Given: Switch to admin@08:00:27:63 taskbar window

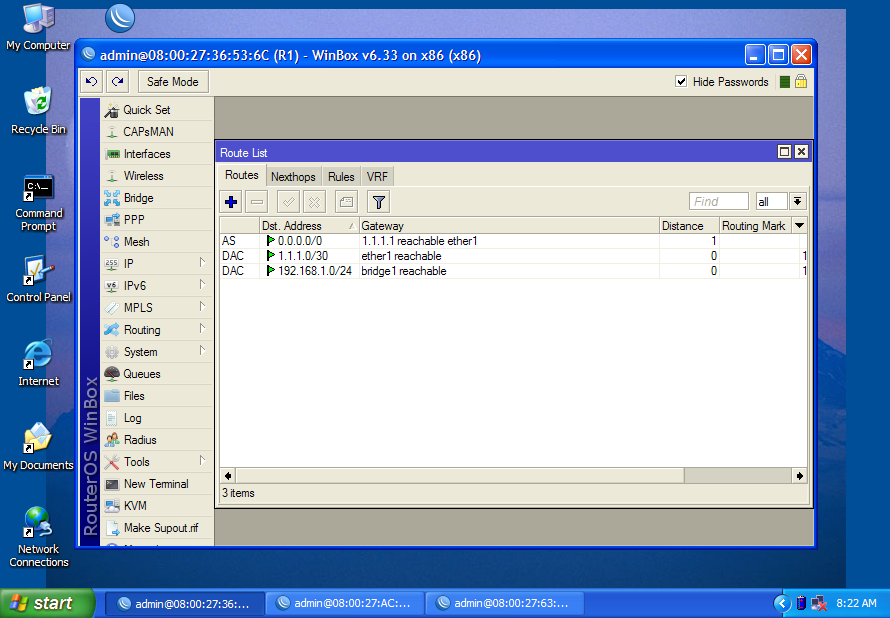Looking at the screenshot, I should point(505,603).
